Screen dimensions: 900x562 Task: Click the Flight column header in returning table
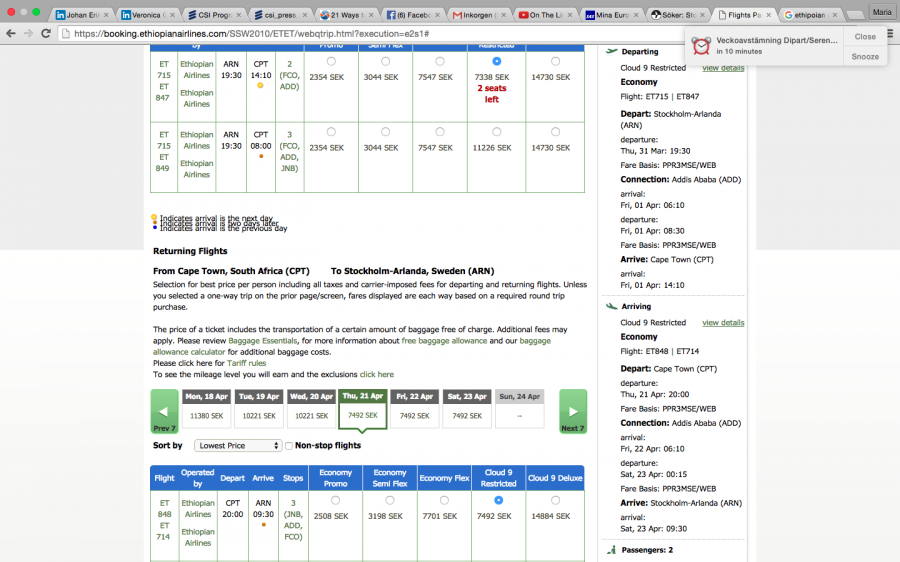click(164, 478)
